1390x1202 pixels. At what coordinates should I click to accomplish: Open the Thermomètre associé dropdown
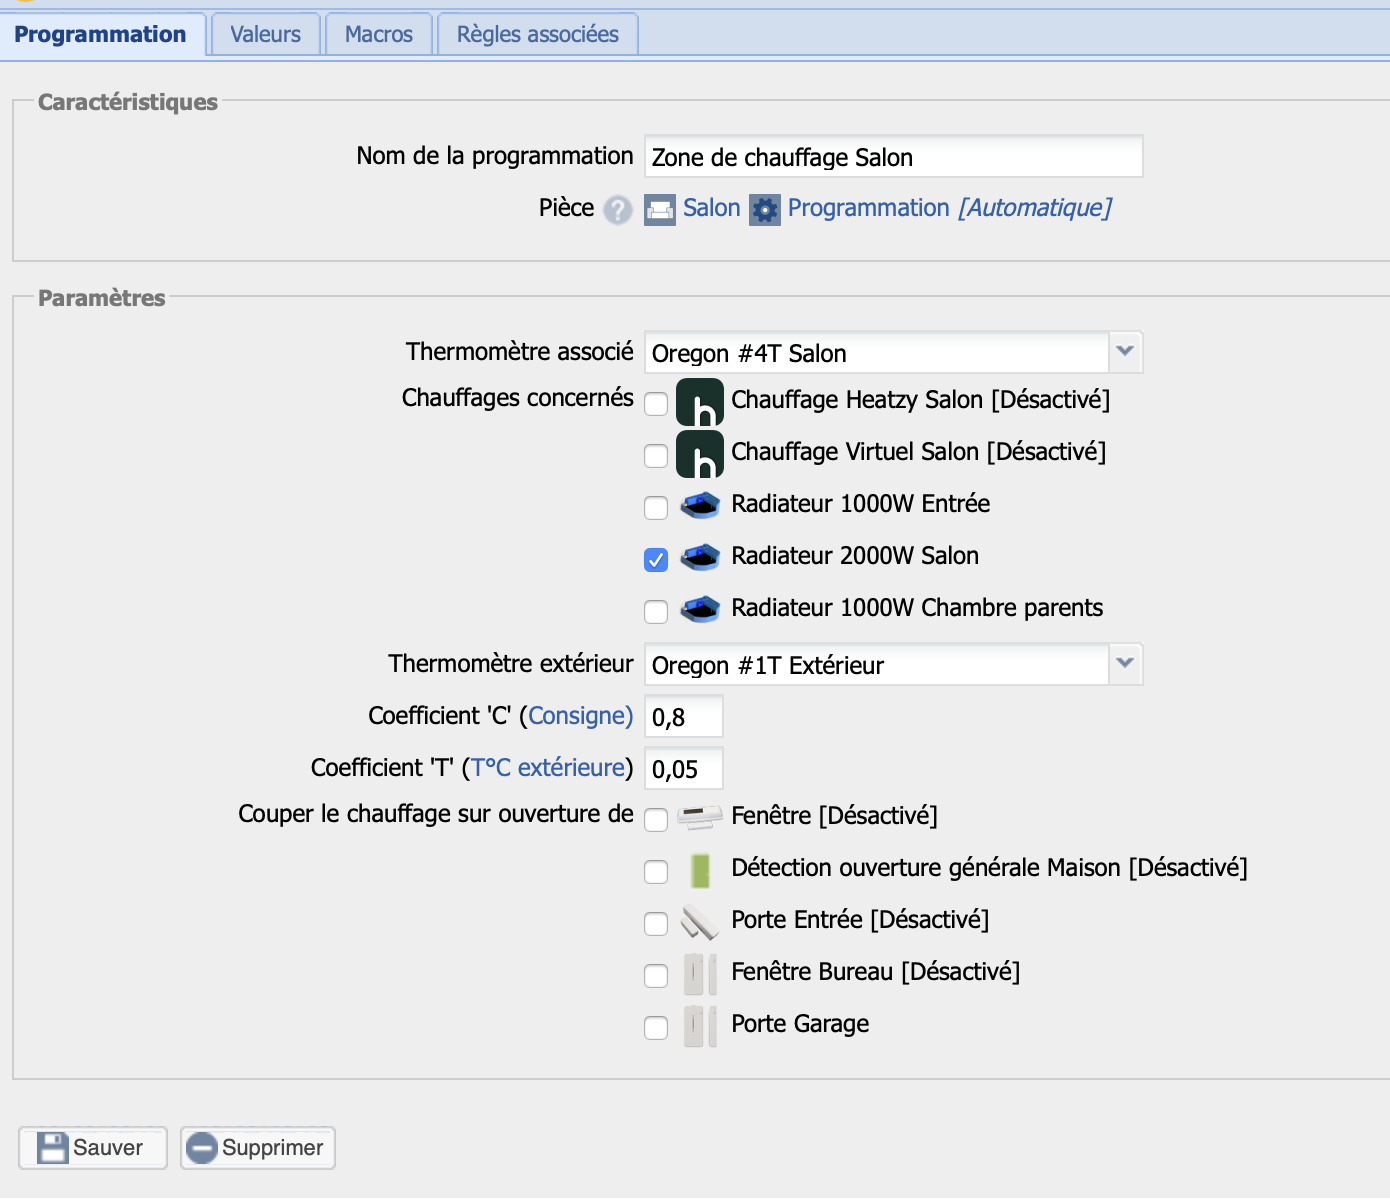coord(1125,352)
